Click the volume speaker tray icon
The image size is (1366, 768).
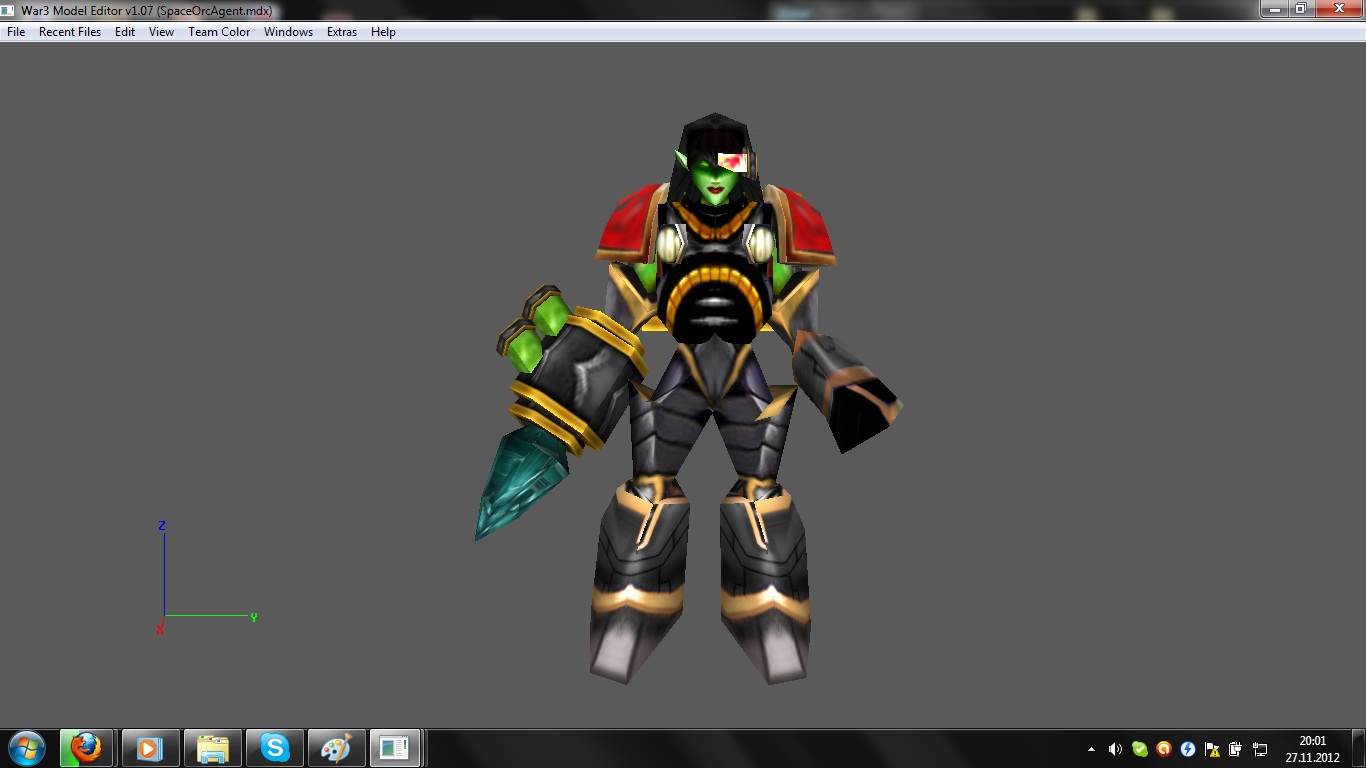(x=1115, y=748)
